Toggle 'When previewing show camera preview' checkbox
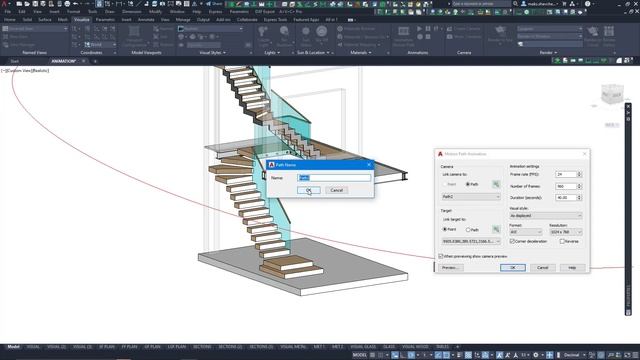The image size is (640, 360). point(441,256)
